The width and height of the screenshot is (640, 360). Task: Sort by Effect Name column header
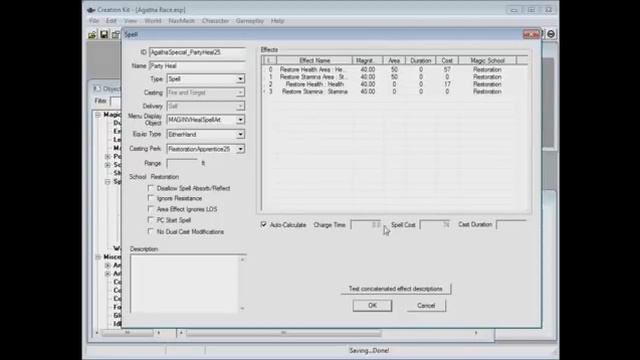tap(314, 60)
